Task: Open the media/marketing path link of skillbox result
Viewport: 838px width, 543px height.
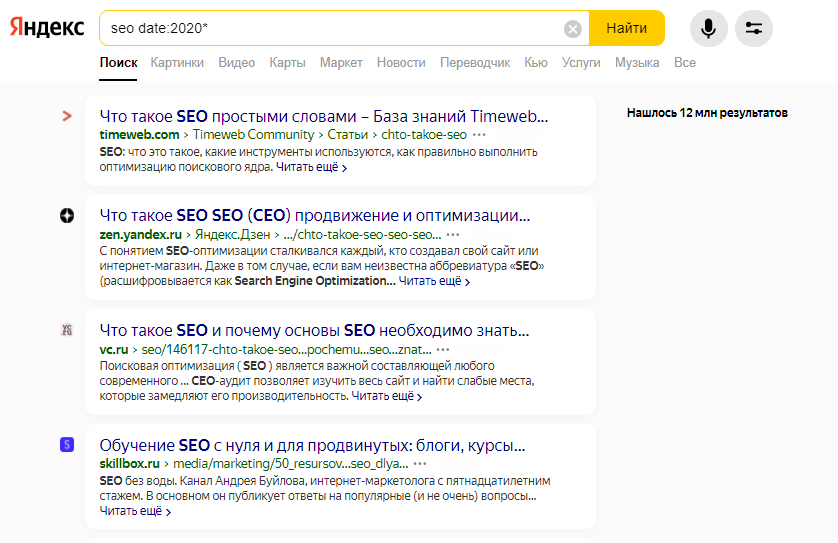Action: coord(291,463)
